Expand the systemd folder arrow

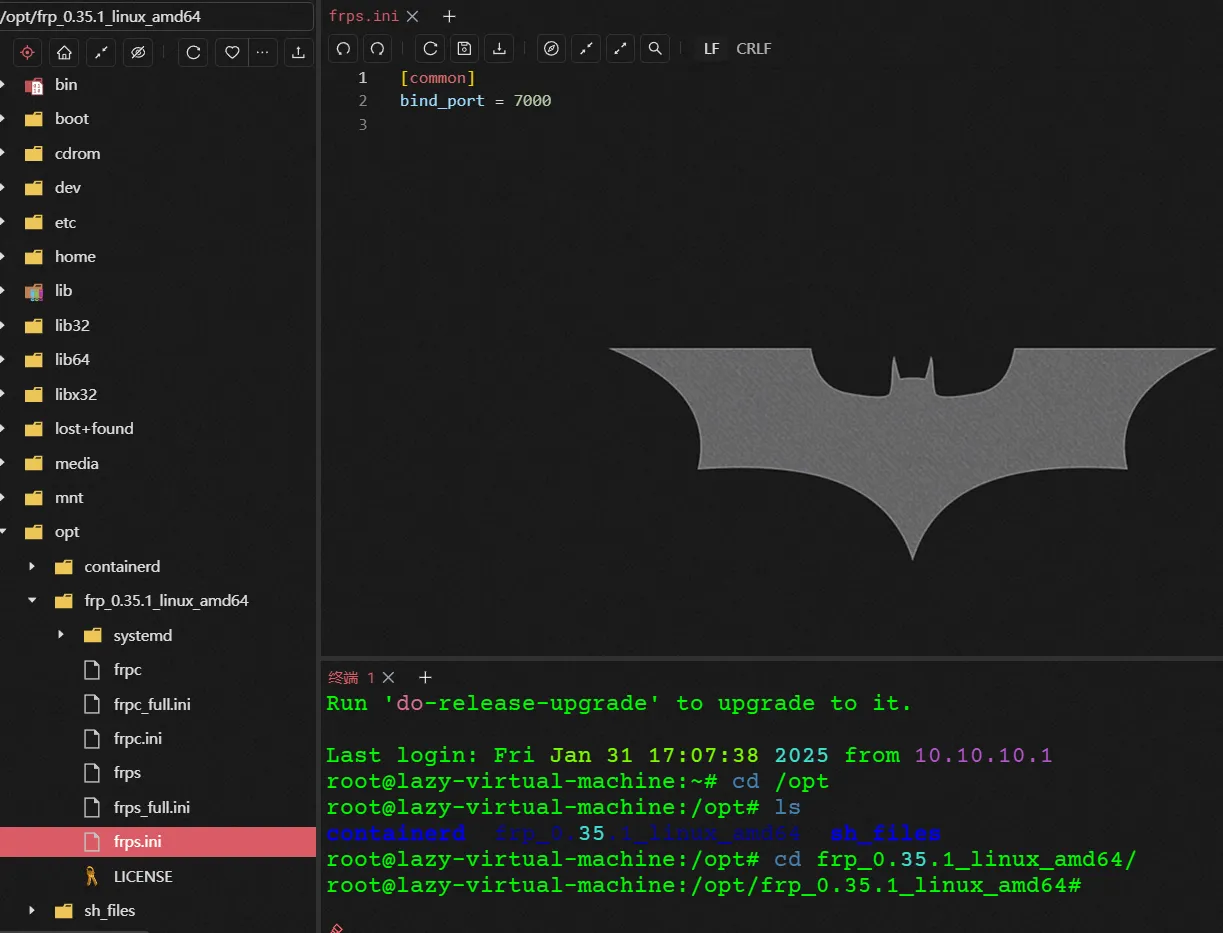[61, 635]
